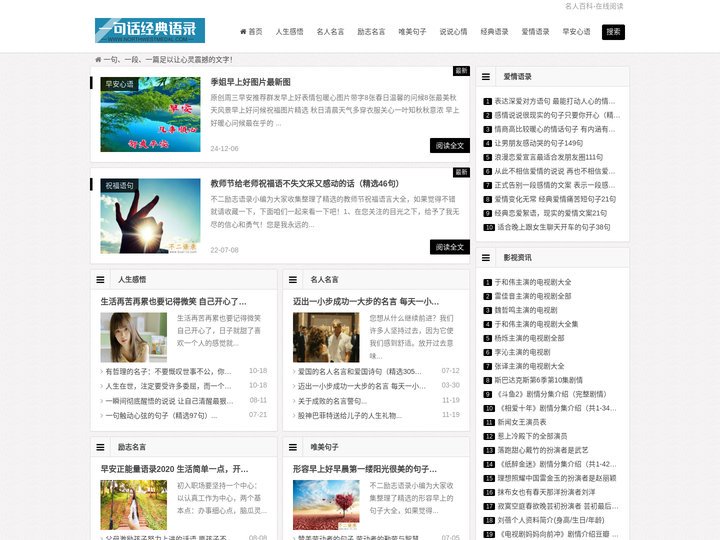Click the hamburger icon beside 励志名言 panel

[x=100, y=447]
